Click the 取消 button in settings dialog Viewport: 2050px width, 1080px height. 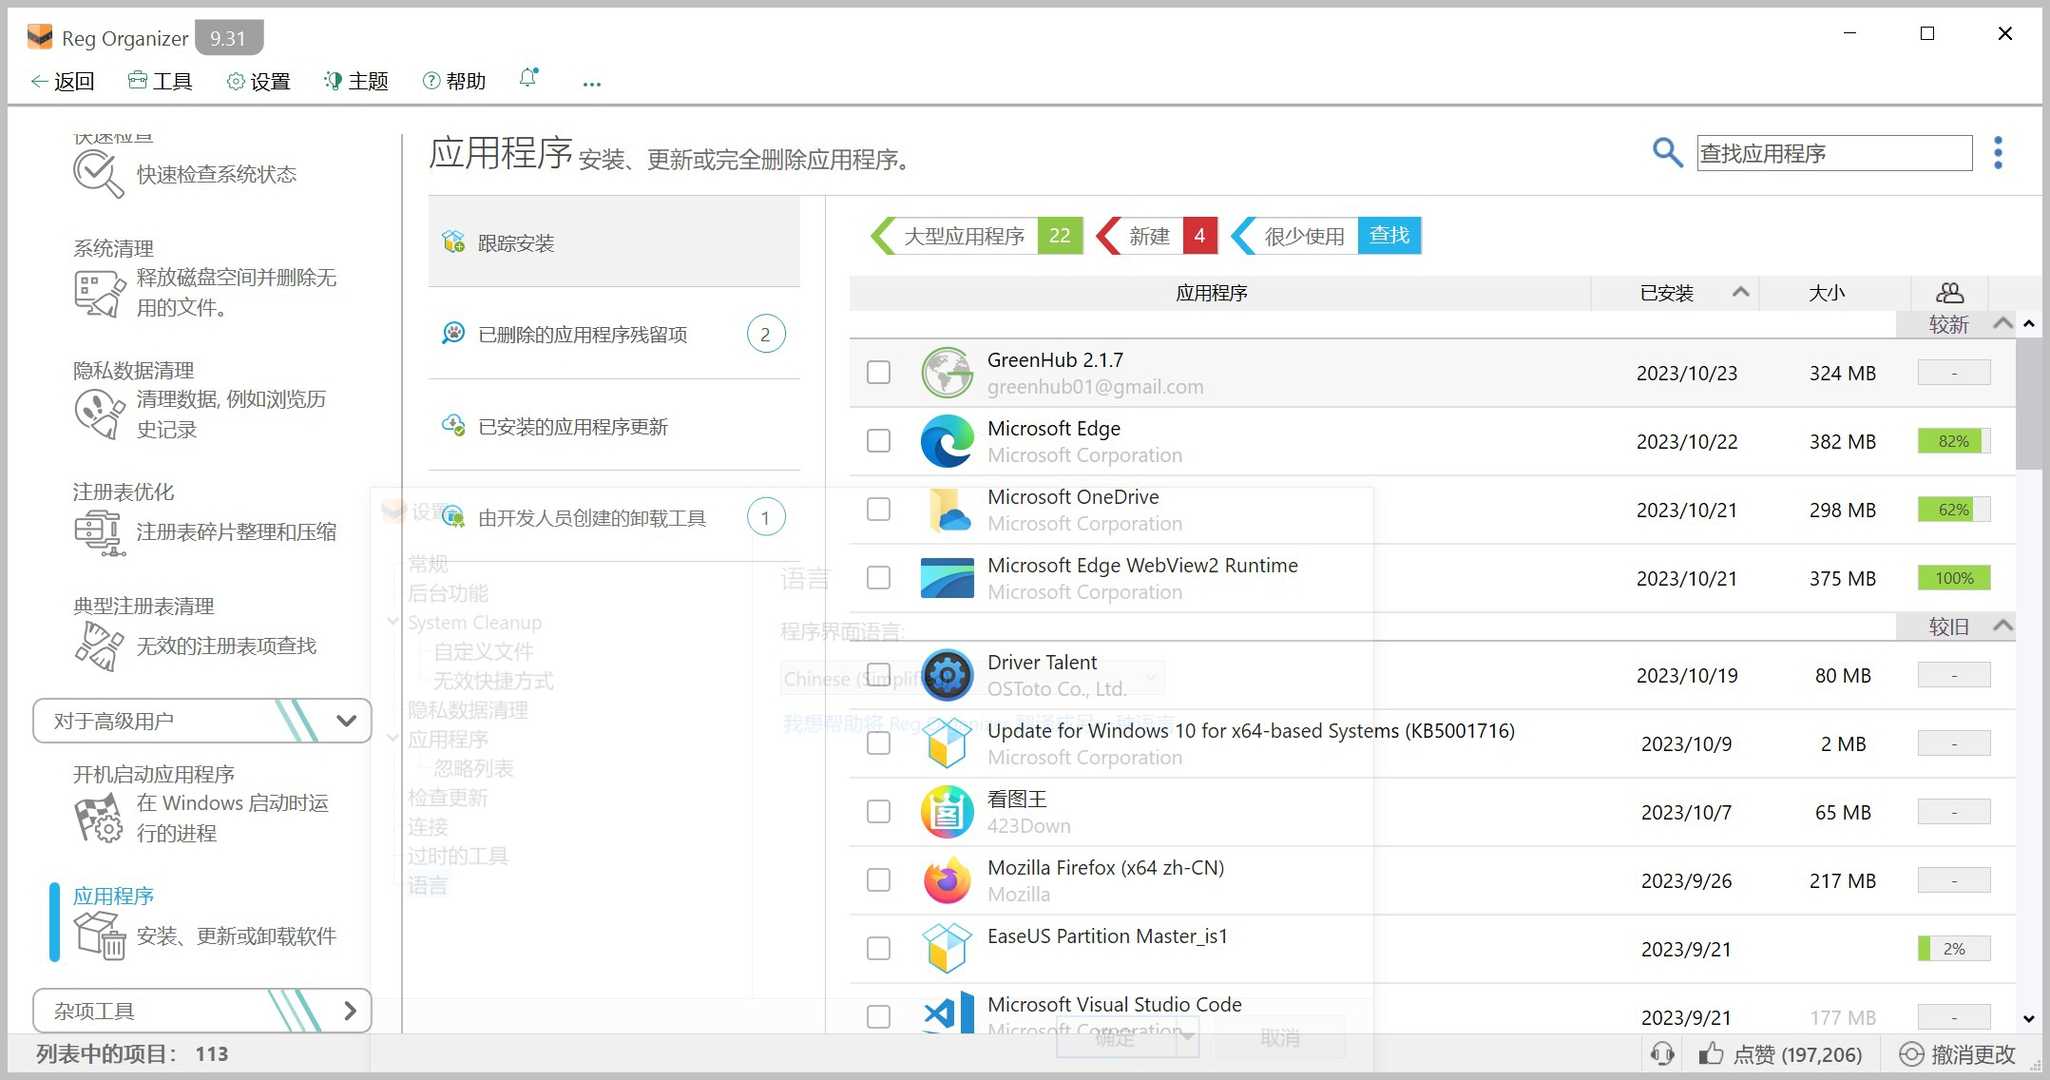click(x=1280, y=1037)
